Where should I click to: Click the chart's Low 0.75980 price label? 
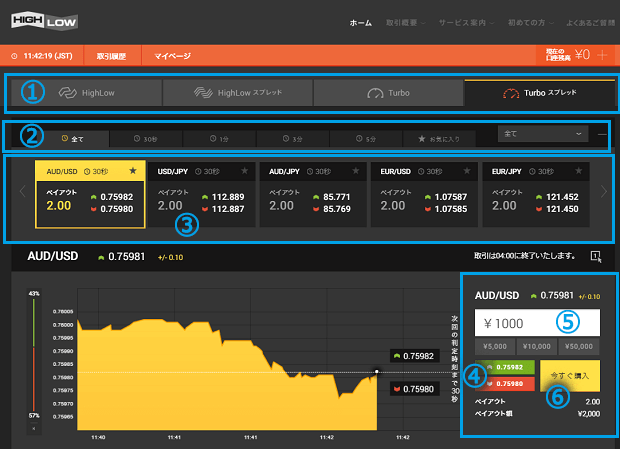[x=414, y=389]
